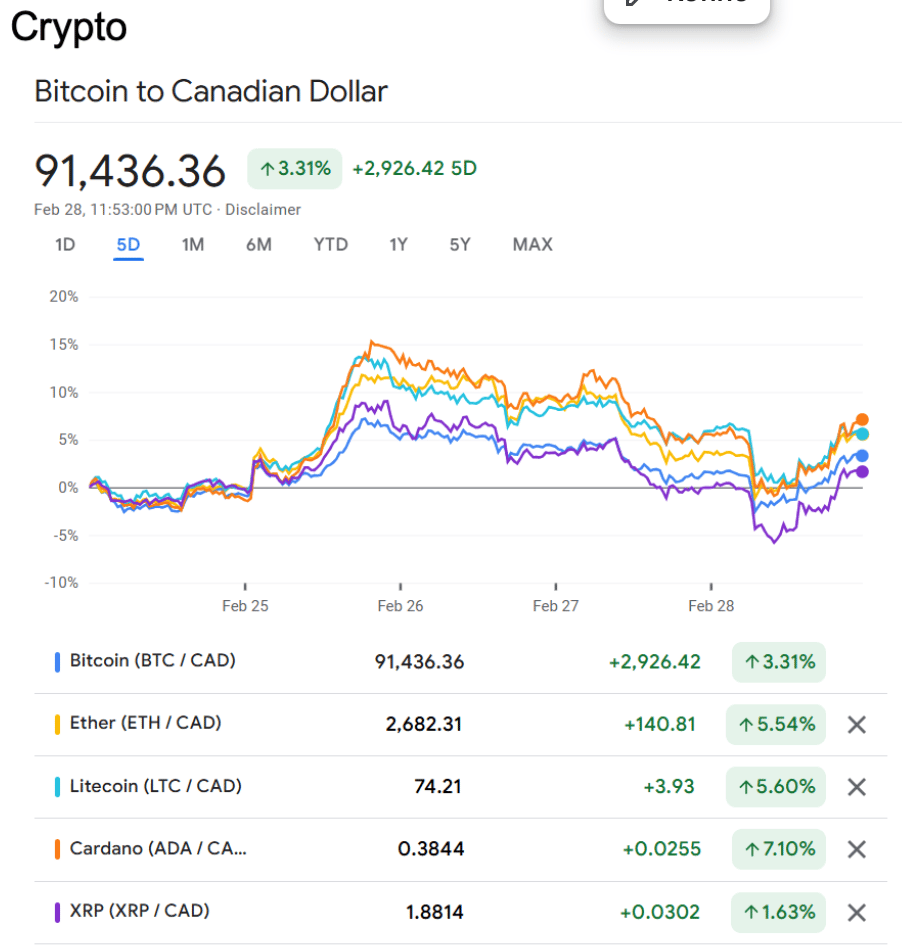Open Bitcoin (BTC / CAD) row
This screenshot has width=902, height=948.
152,660
